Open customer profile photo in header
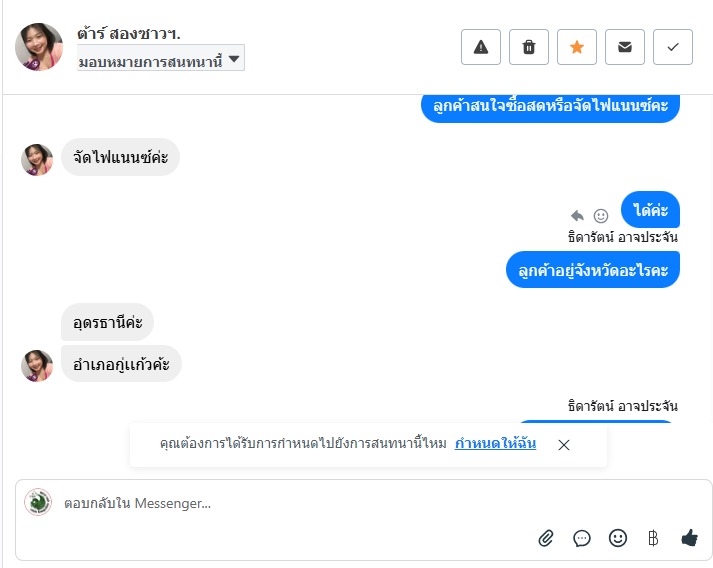Screen dimensions: 713x568 pyautogui.click(x=39, y=47)
